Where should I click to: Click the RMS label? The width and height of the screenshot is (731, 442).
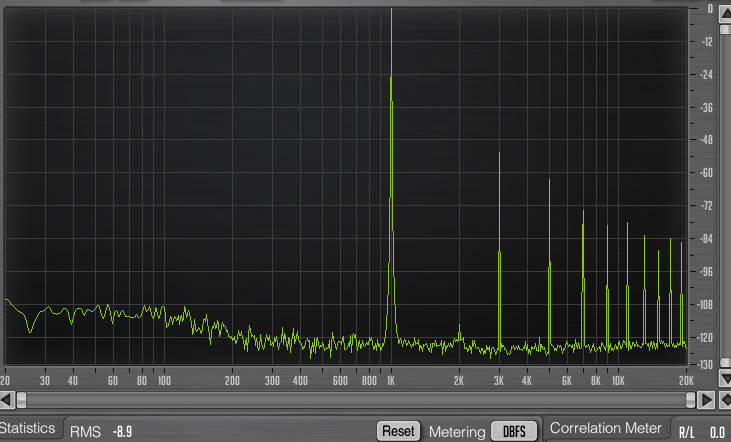[85, 432]
